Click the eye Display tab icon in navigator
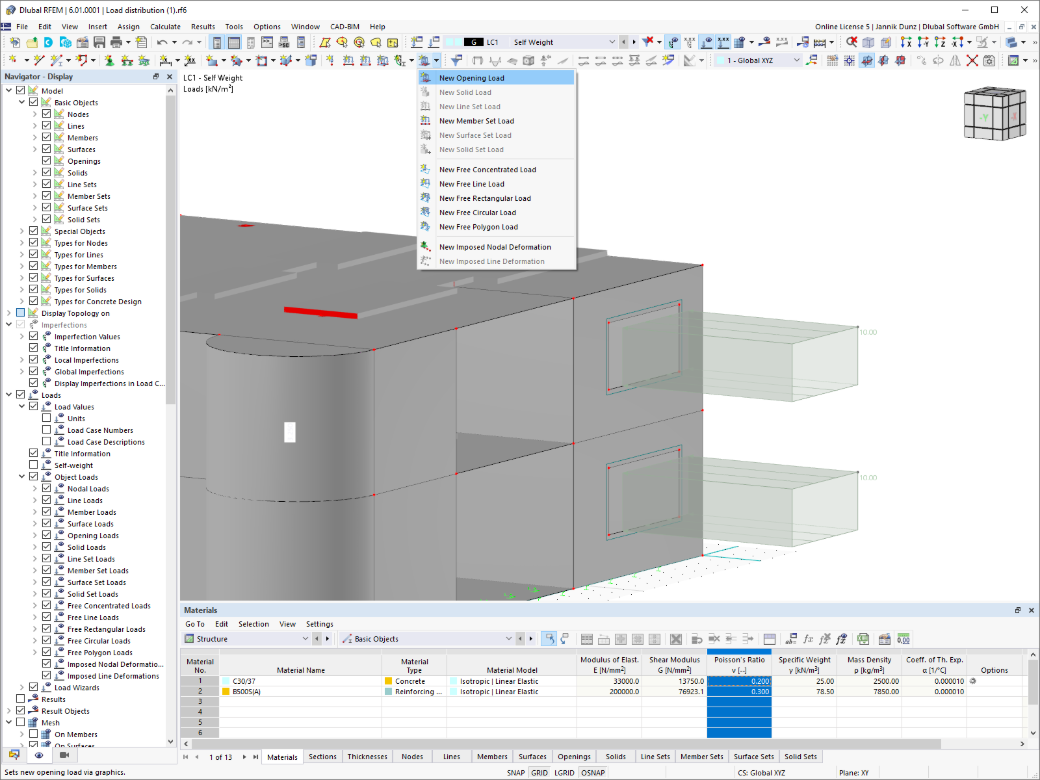Image resolution: width=1040 pixels, height=780 pixels. pos(39,755)
